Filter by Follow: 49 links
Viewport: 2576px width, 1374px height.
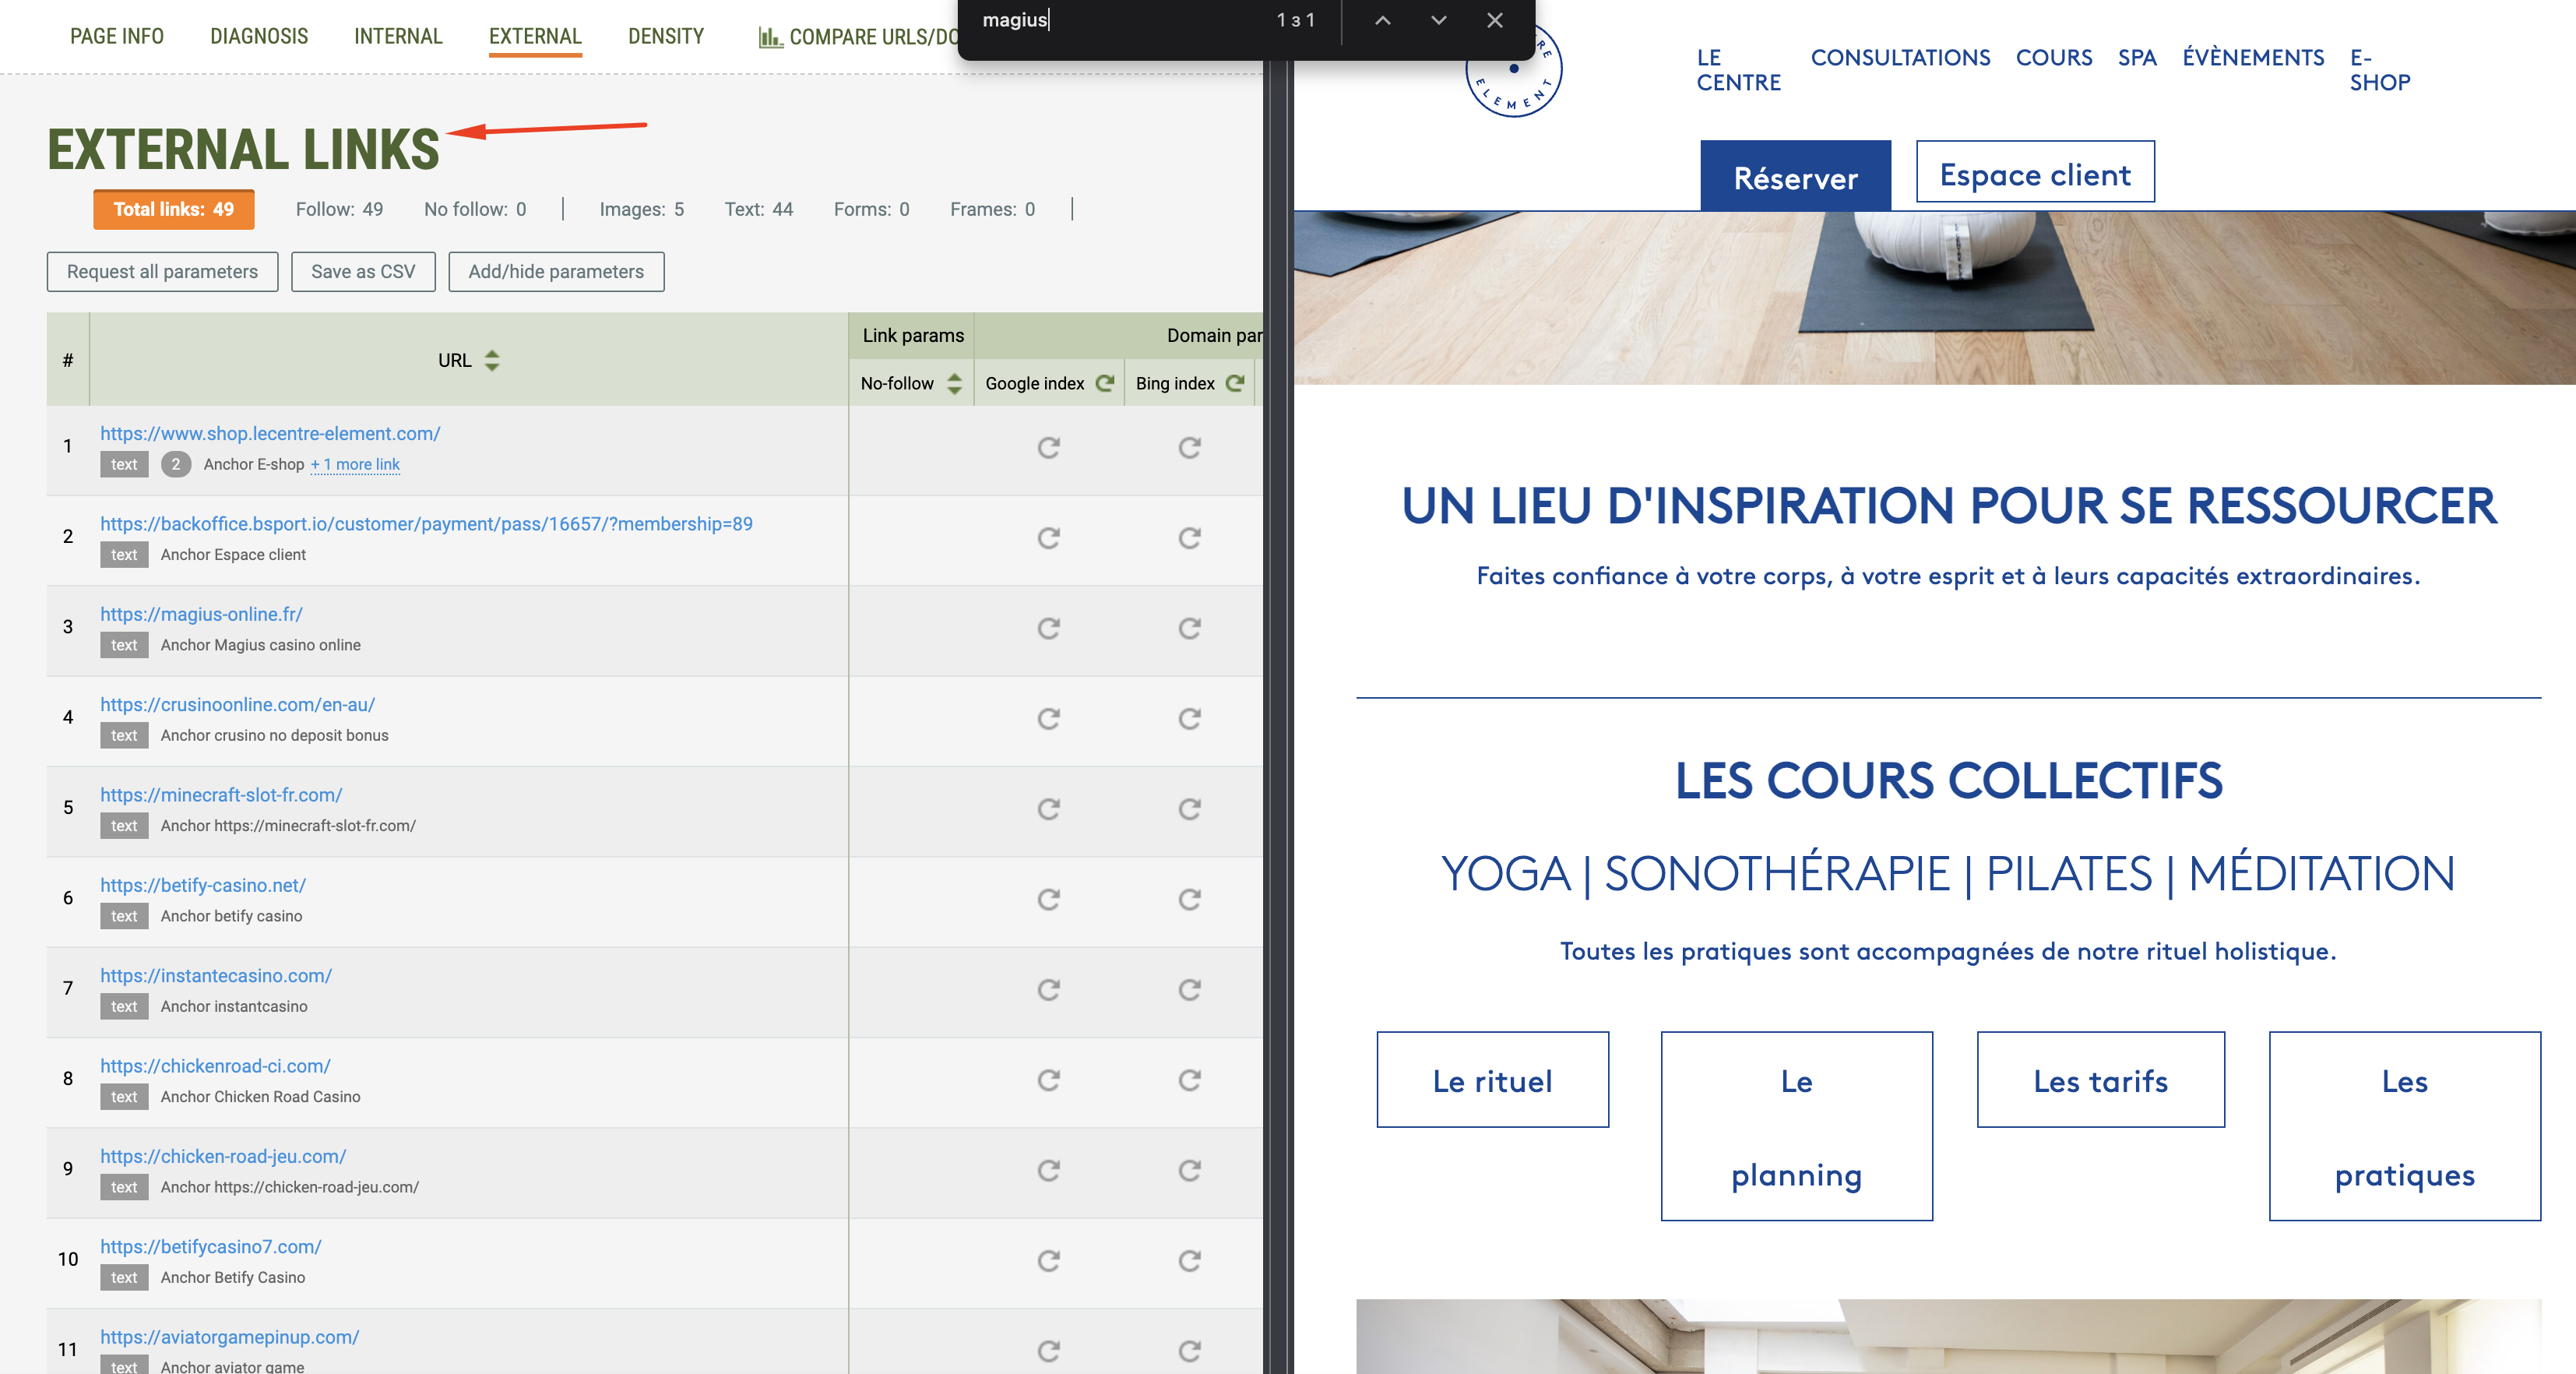339,209
